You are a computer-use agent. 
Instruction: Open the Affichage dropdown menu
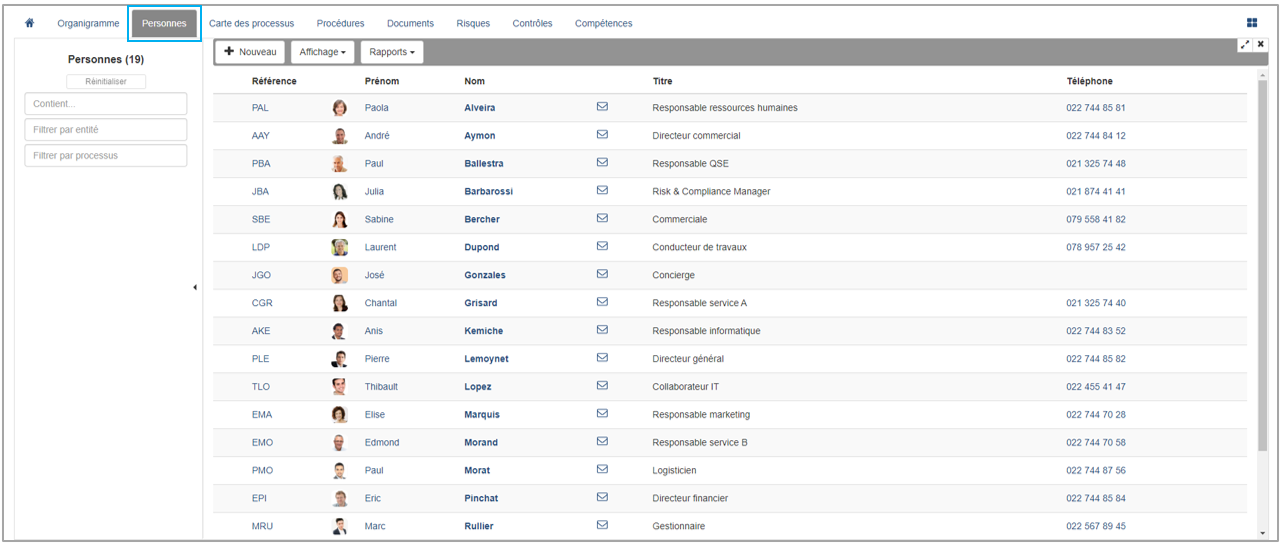click(x=322, y=52)
